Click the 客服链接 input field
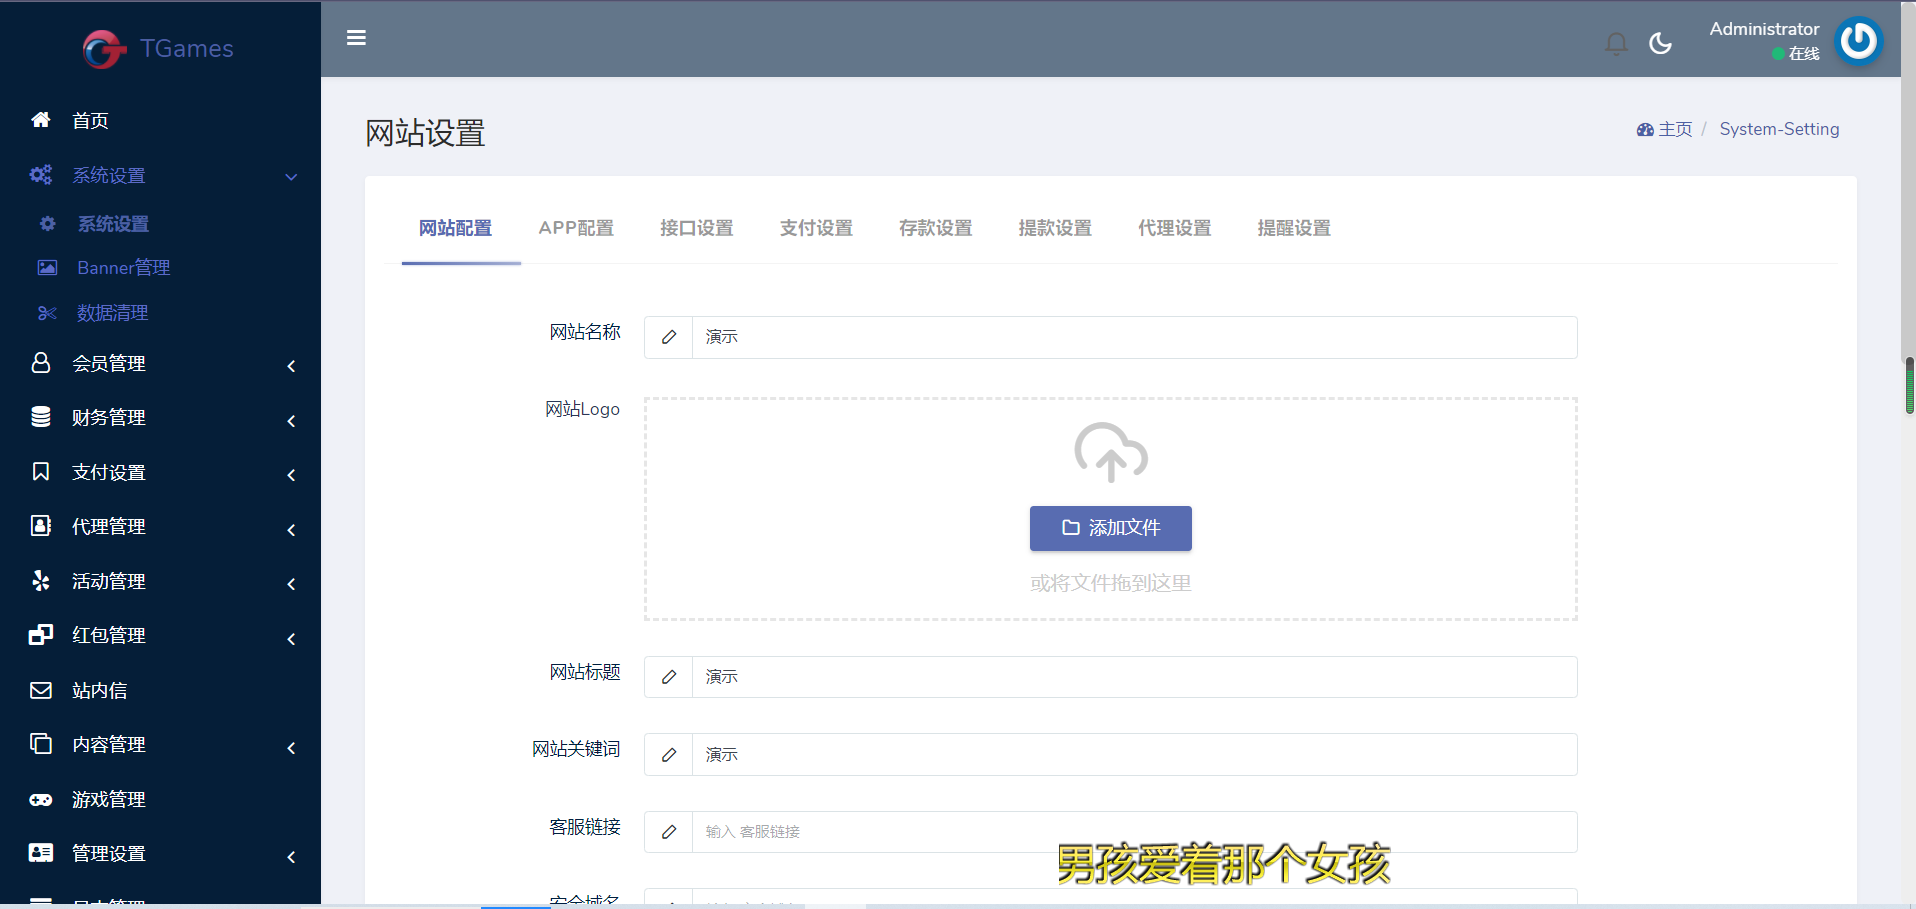Viewport: 1916px width, 909px height. pos(1134,832)
